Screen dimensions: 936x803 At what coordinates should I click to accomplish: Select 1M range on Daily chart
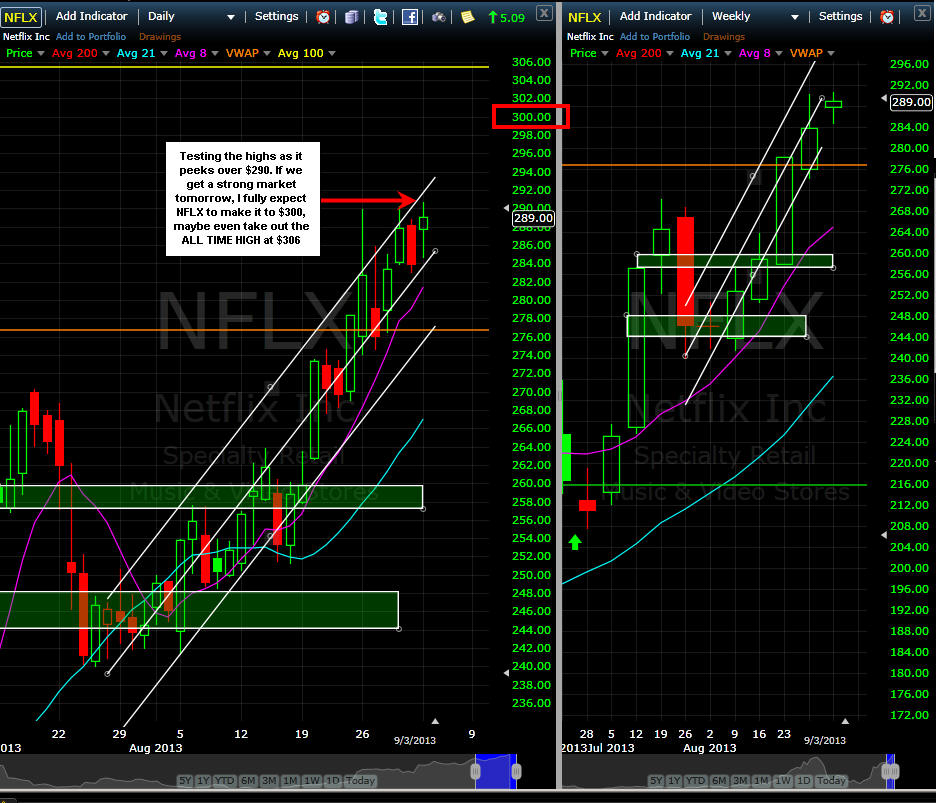tap(290, 780)
